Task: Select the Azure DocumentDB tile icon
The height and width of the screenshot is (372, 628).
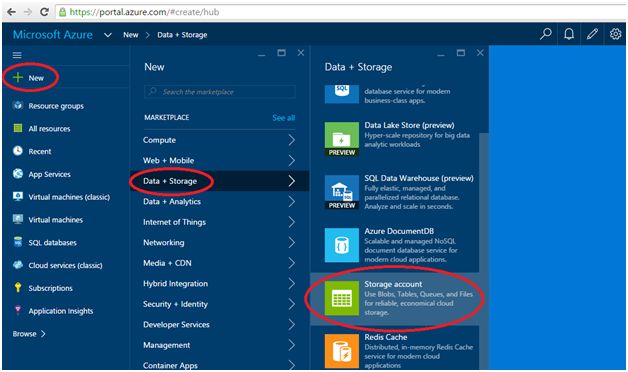Action: (342, 245)
